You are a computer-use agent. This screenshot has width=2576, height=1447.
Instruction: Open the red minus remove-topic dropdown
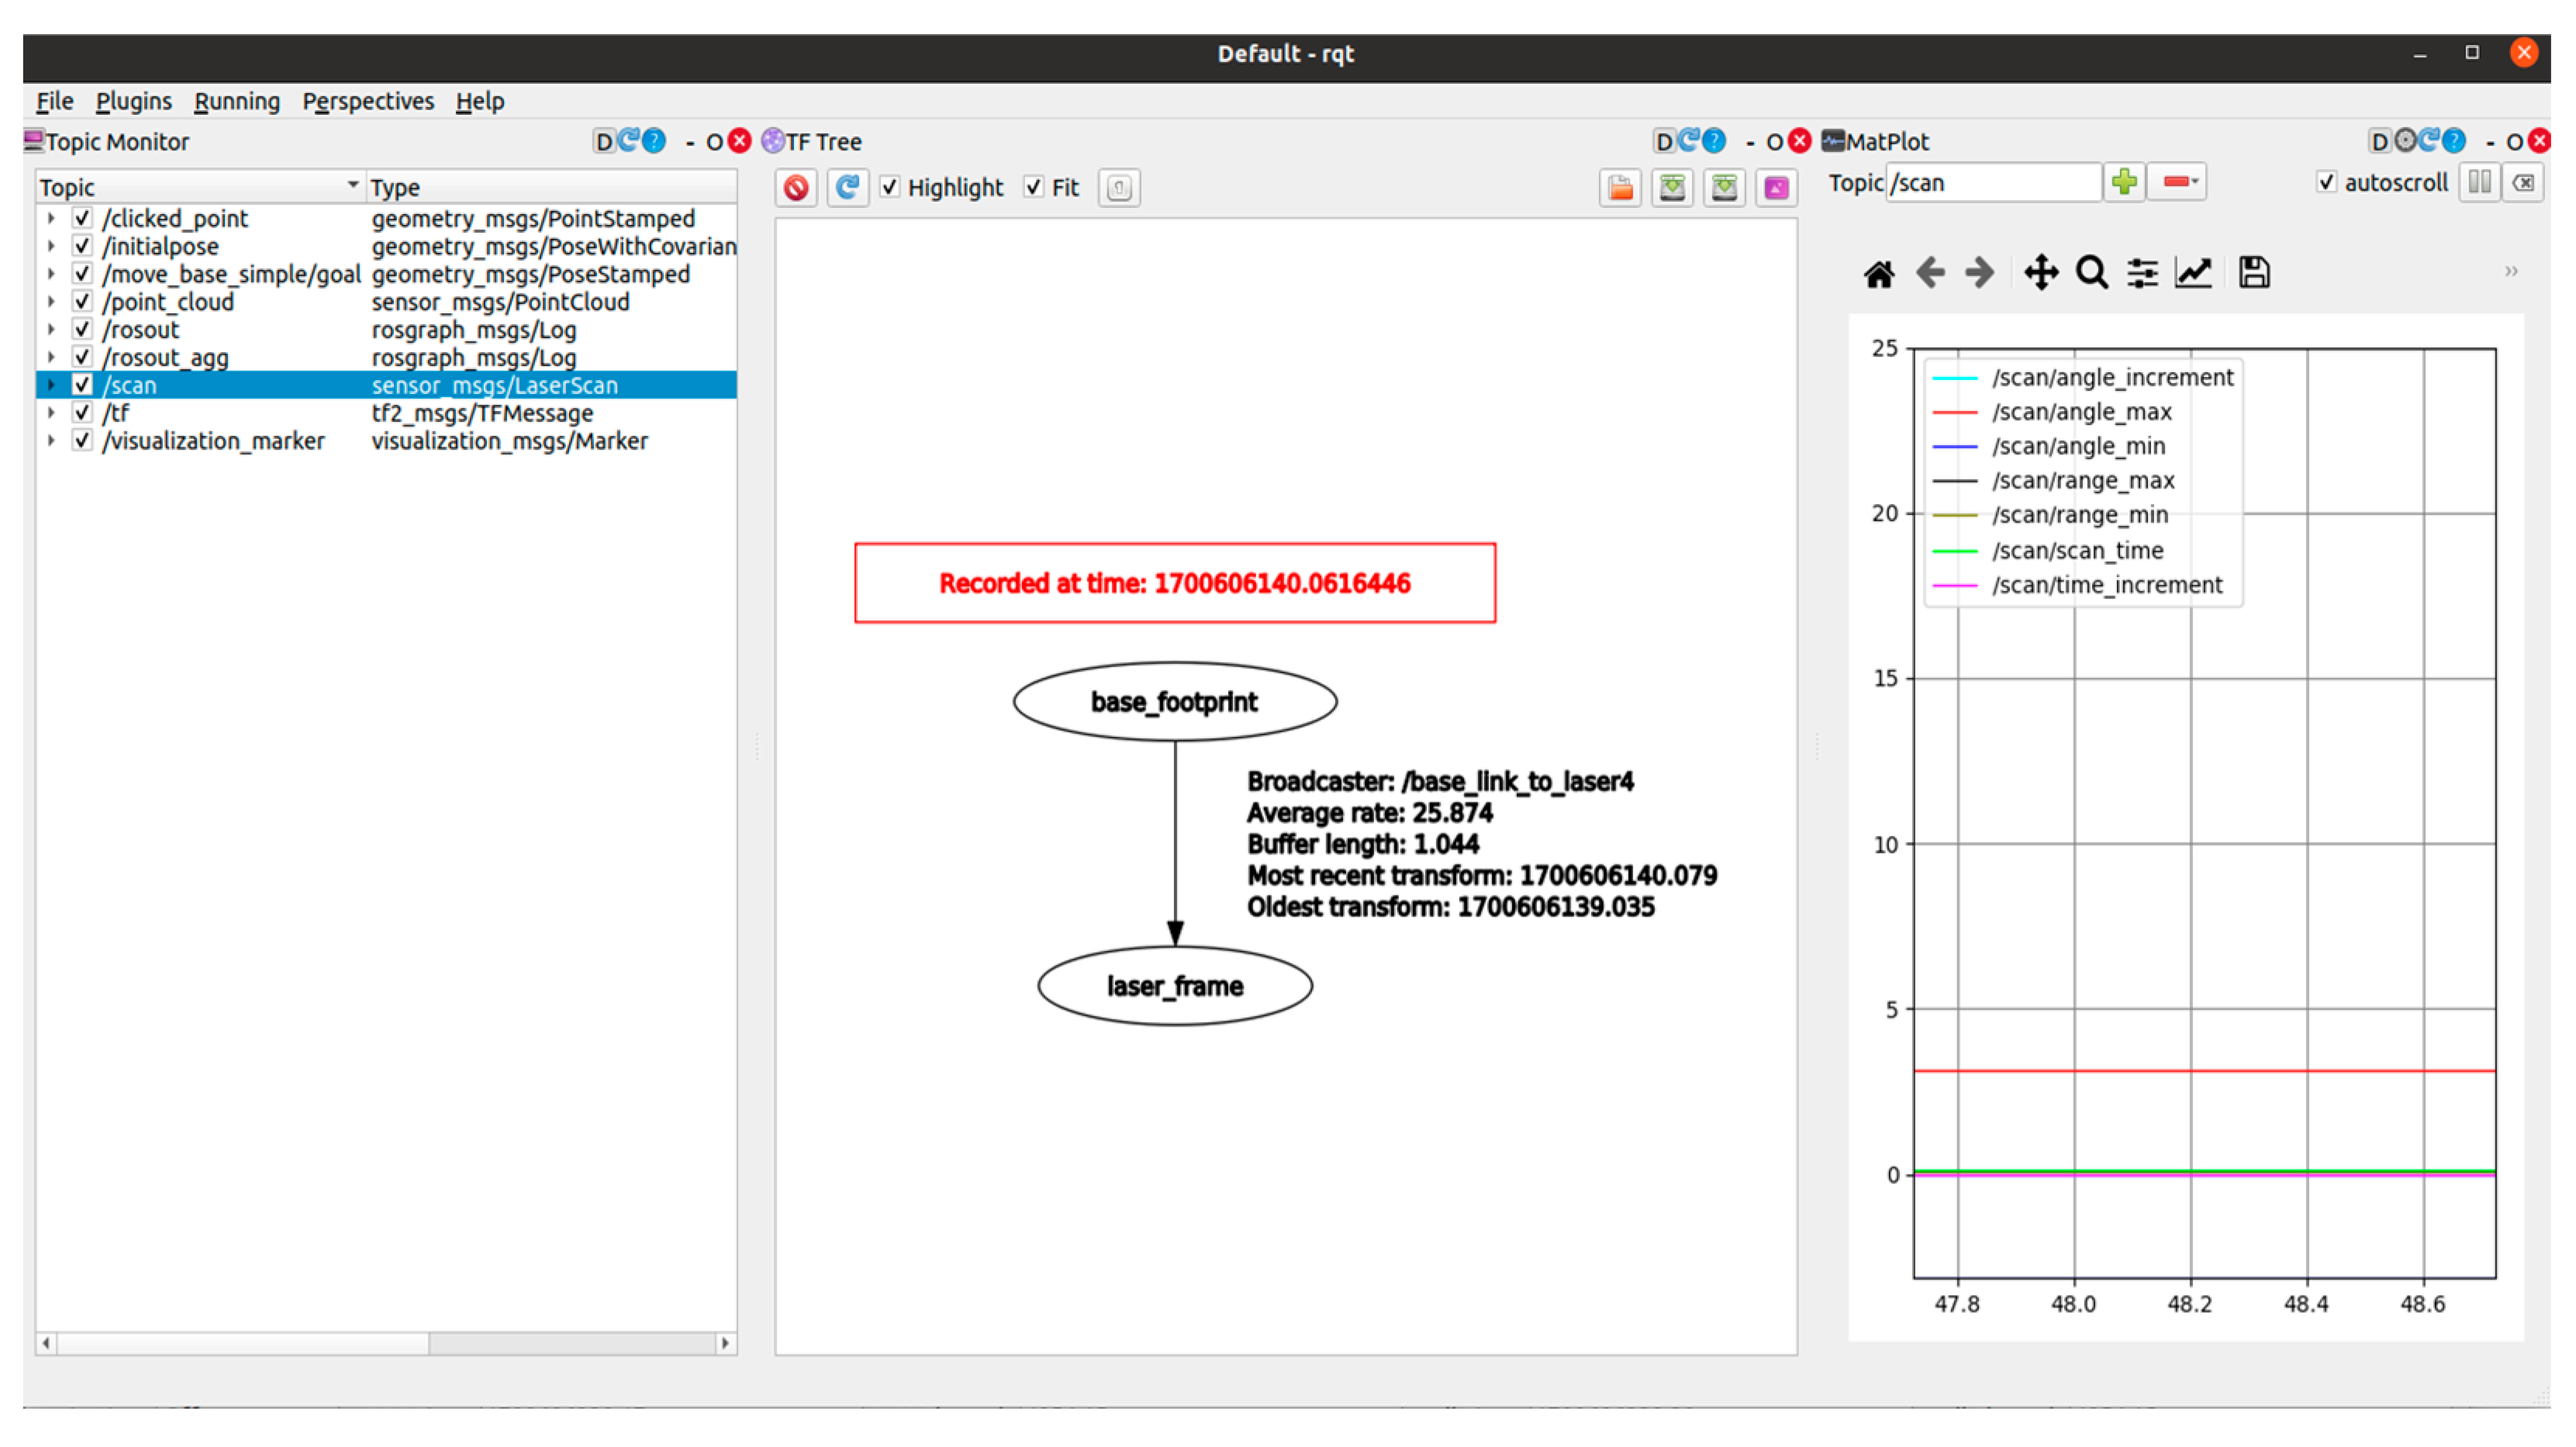coord(2178,182)
